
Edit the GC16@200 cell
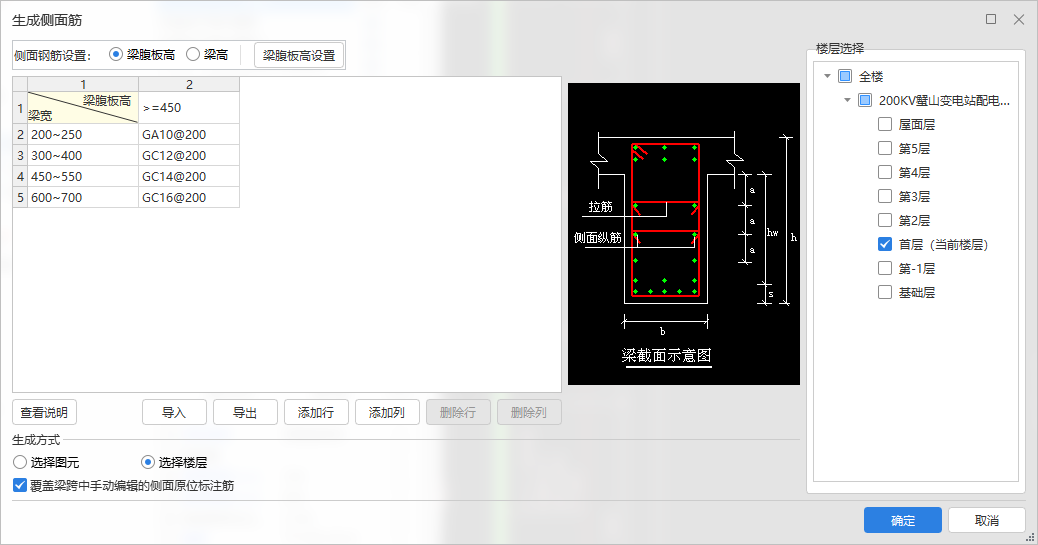pos(189,197)
